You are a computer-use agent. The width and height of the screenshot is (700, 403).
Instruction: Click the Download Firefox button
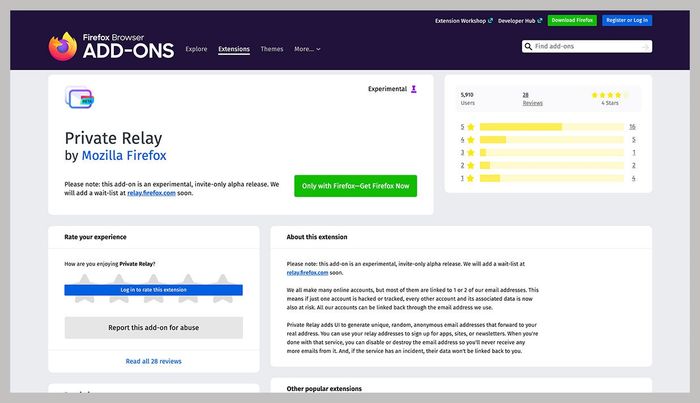tap(572, 20)
